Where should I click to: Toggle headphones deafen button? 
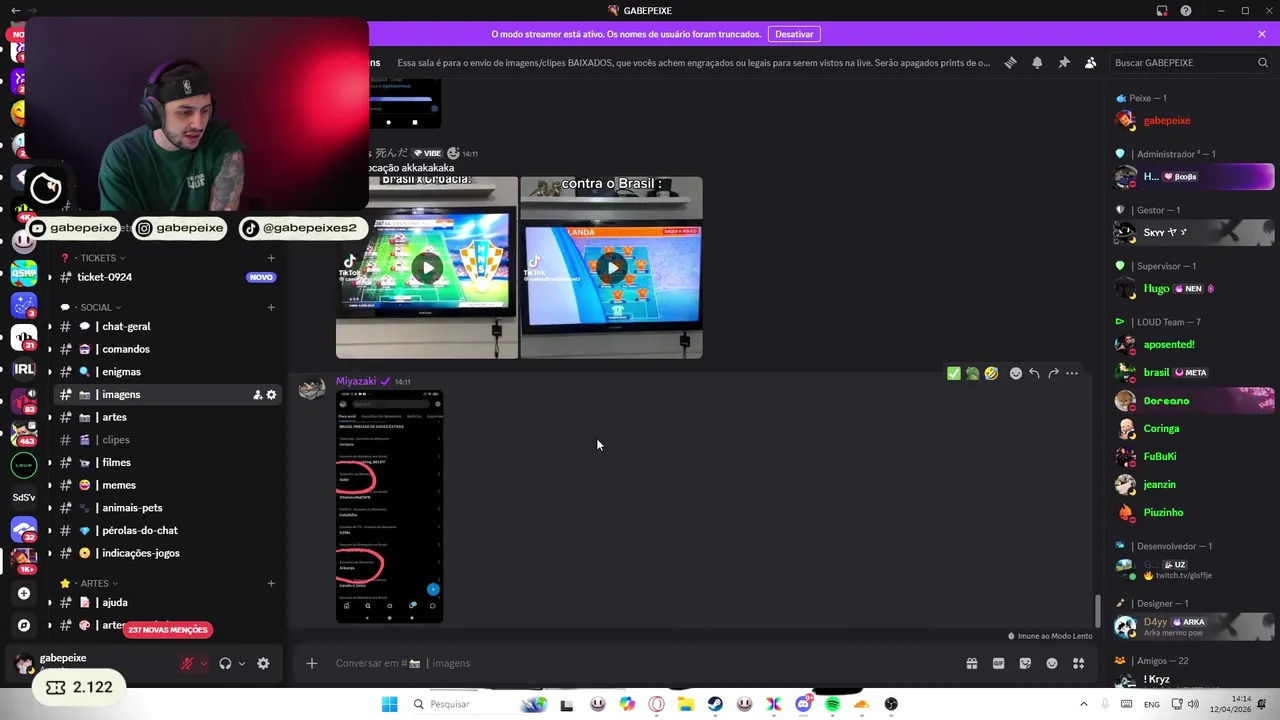pyautogui.click(x=225, y=663)
